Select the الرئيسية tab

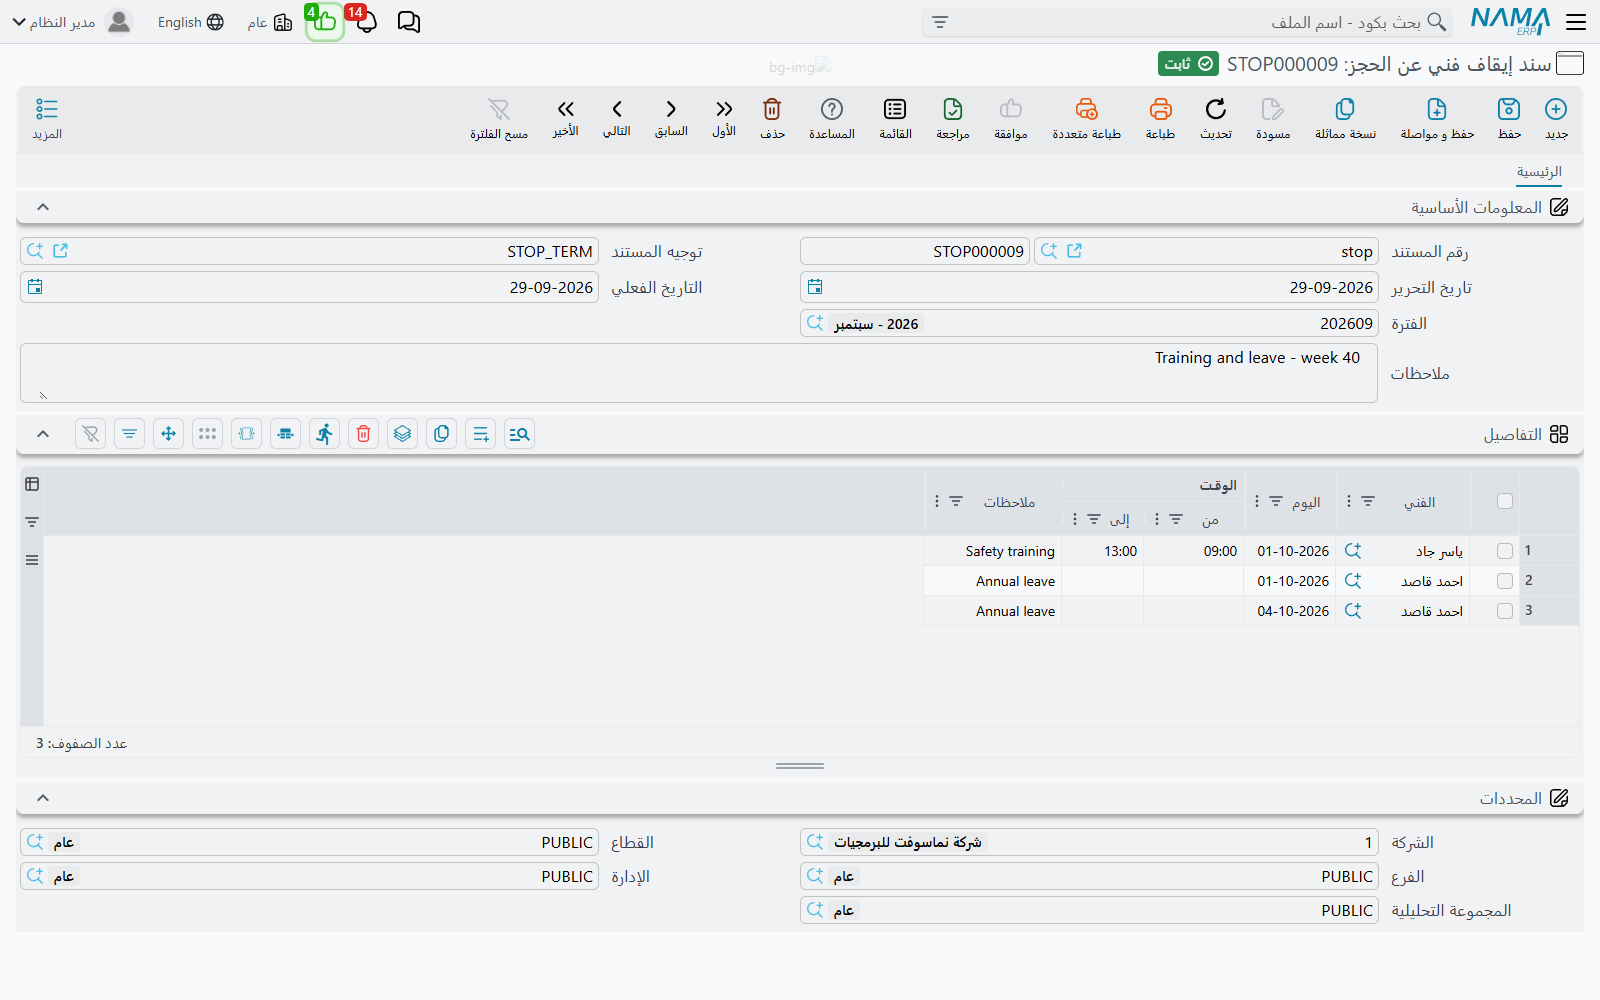(x=1539, y=172)
